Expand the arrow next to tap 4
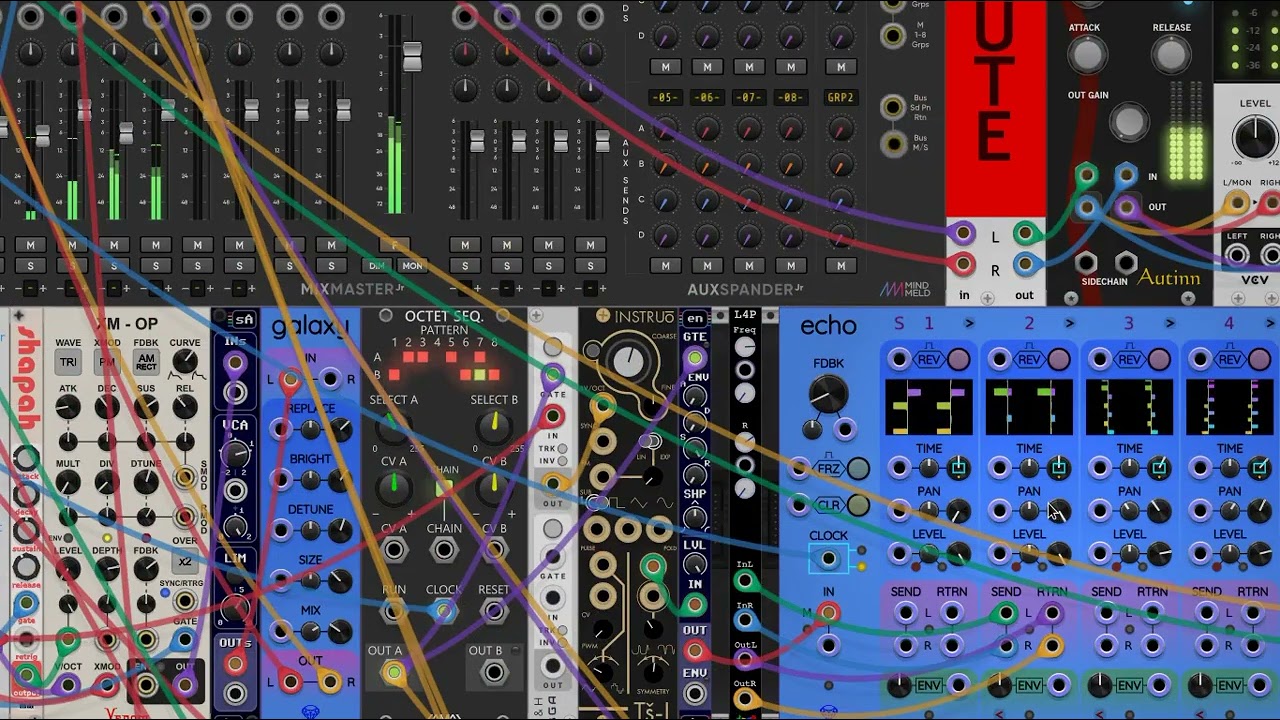 tap(1270, 323)
